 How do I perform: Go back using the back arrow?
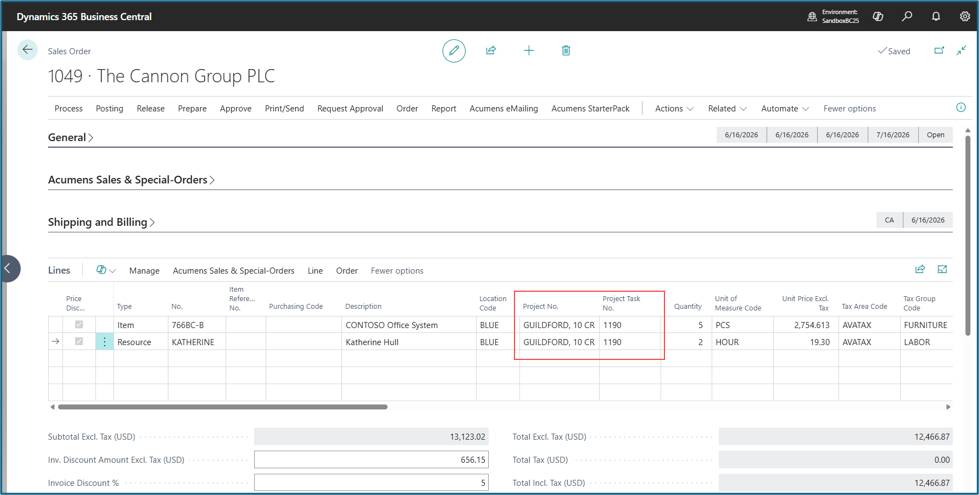(27, 49)
